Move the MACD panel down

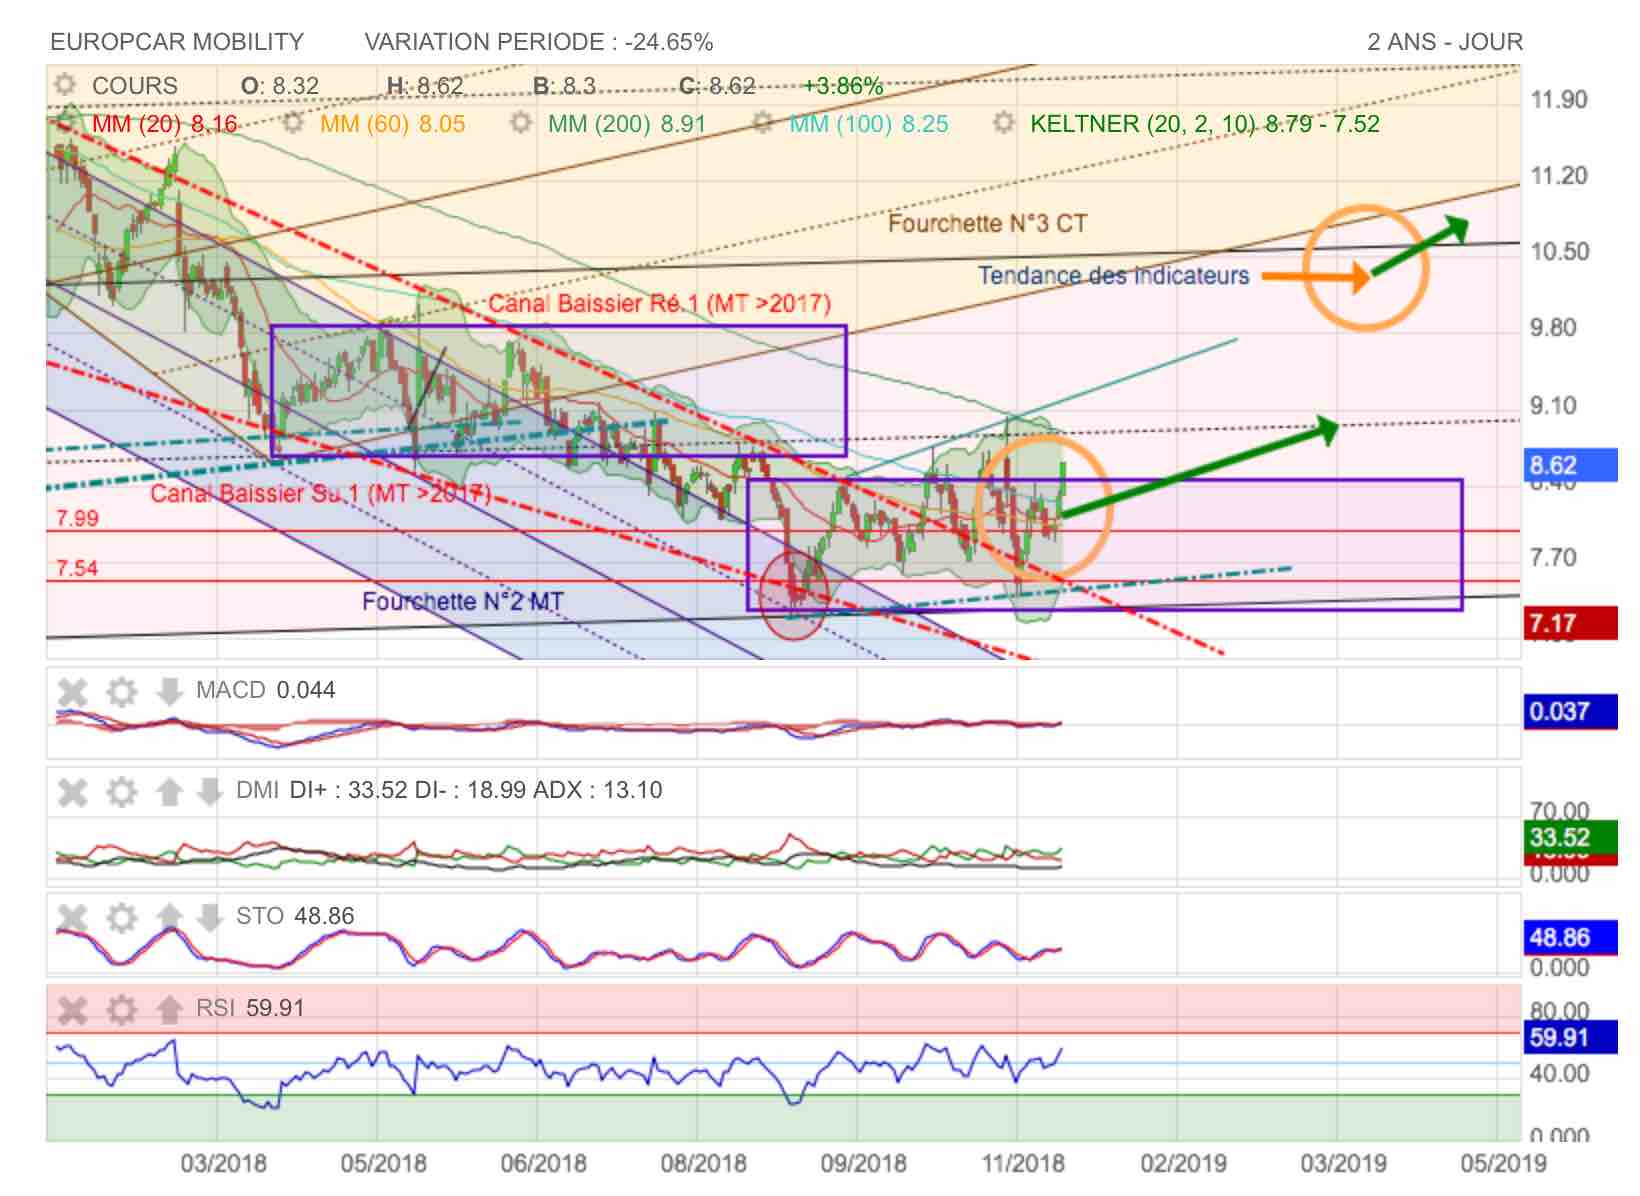169,691
